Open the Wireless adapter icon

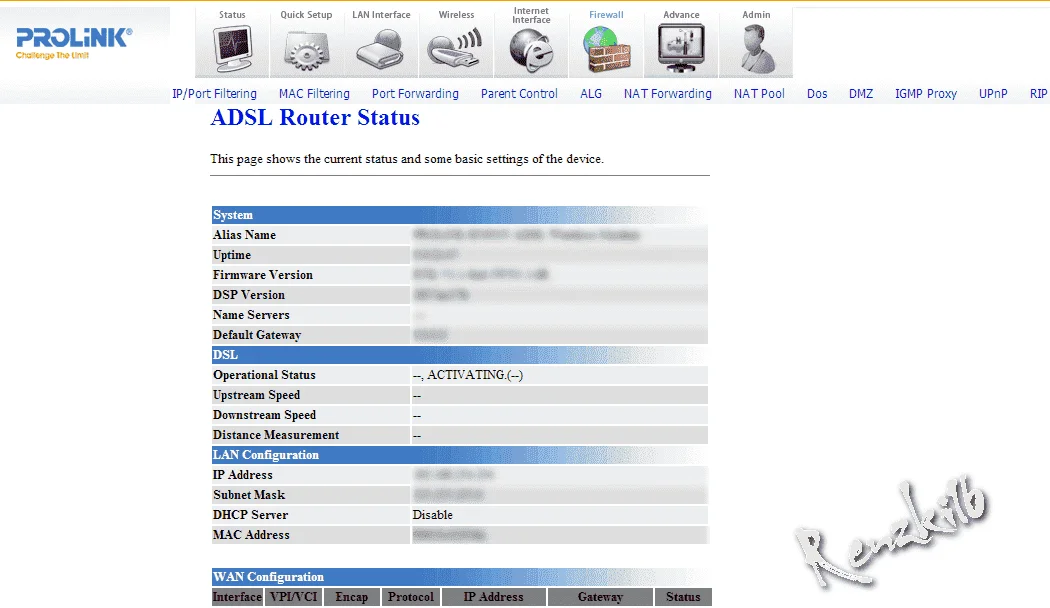456,49
